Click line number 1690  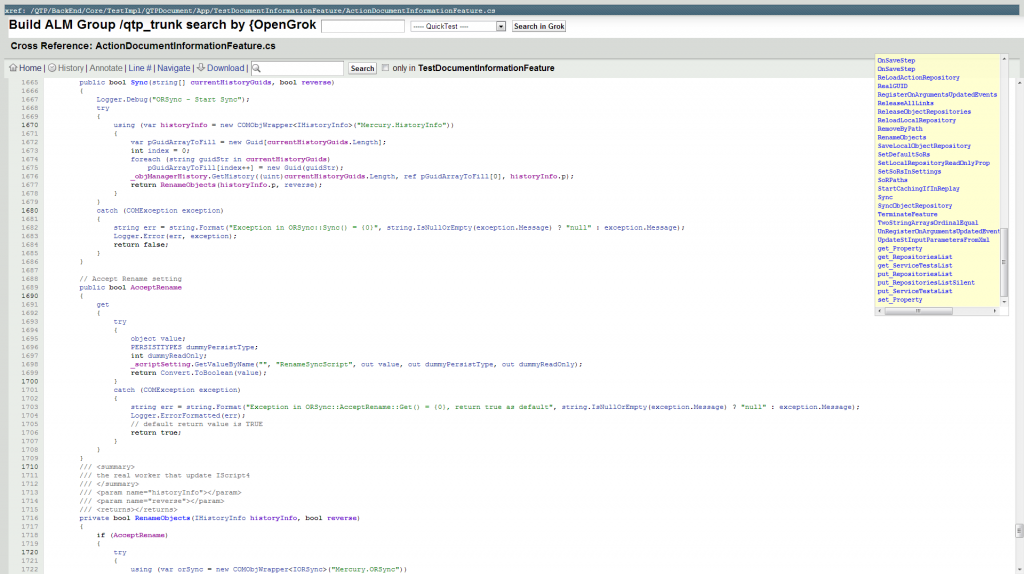point(29,296)
